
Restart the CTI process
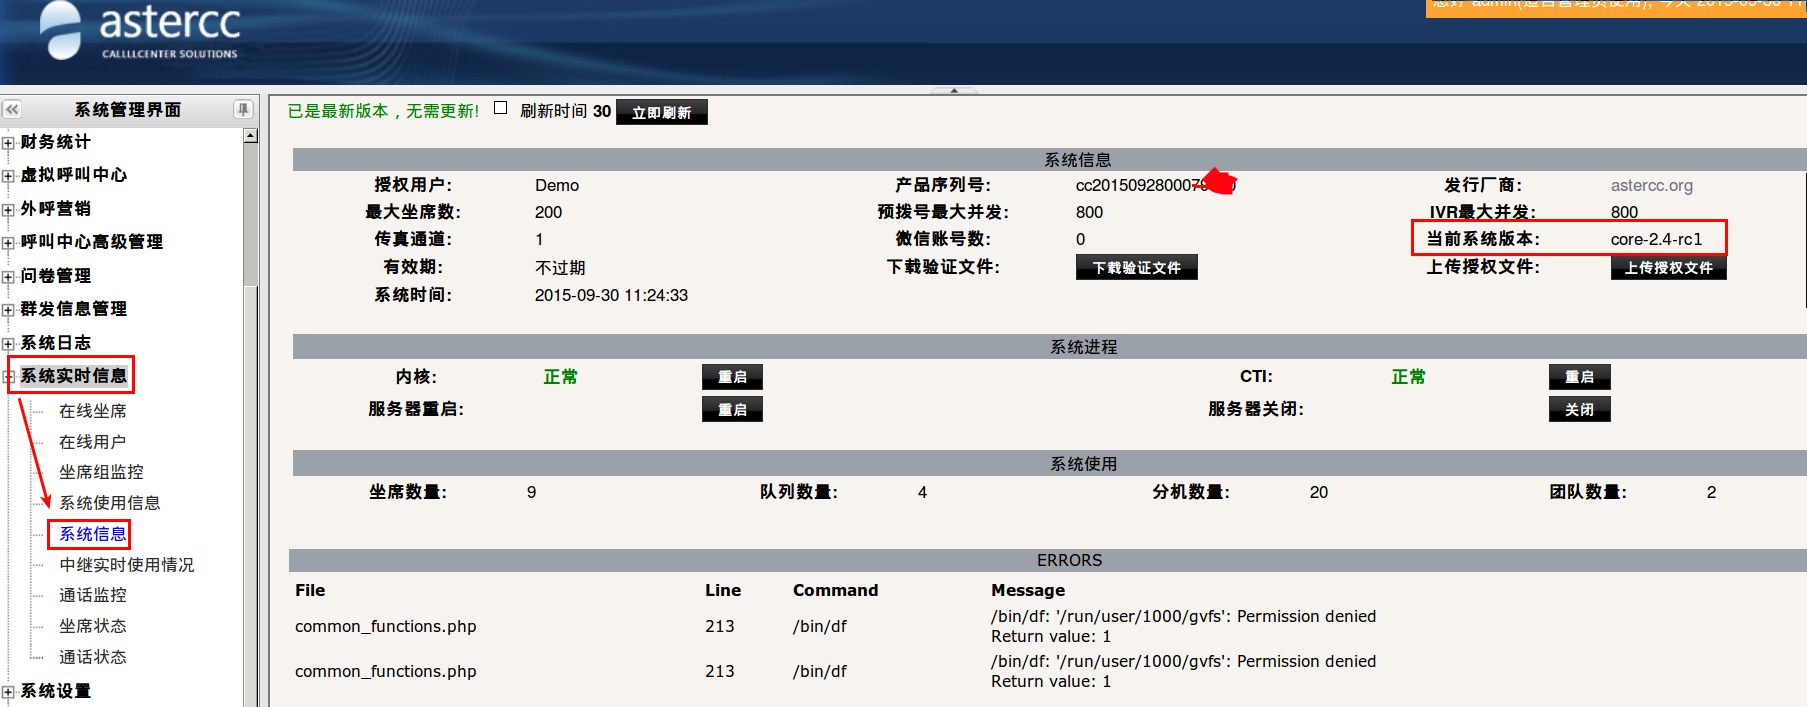pos(1579,377)
